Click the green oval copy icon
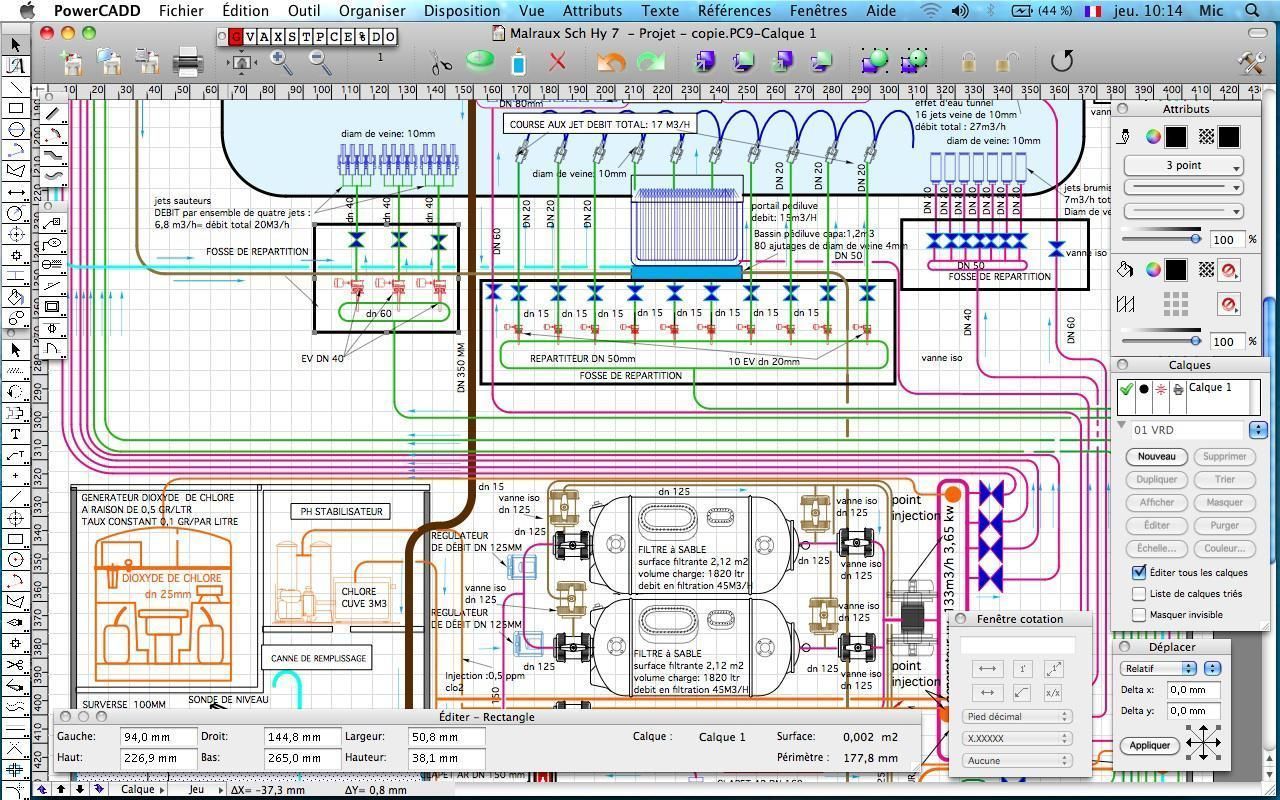 click(x=480, y=62)
